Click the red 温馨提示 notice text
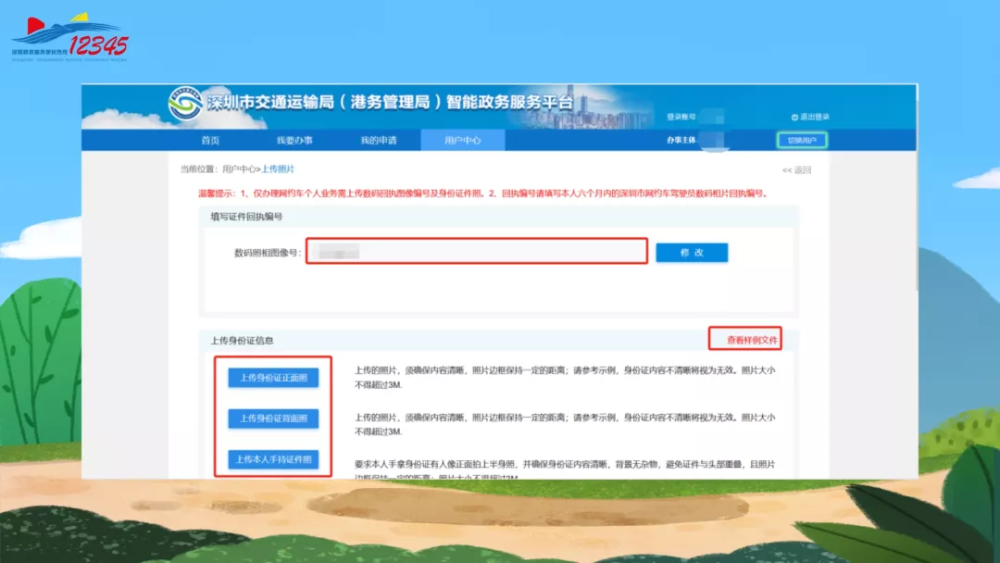Viewport: 1000px width, 563px height. [483, 193]
